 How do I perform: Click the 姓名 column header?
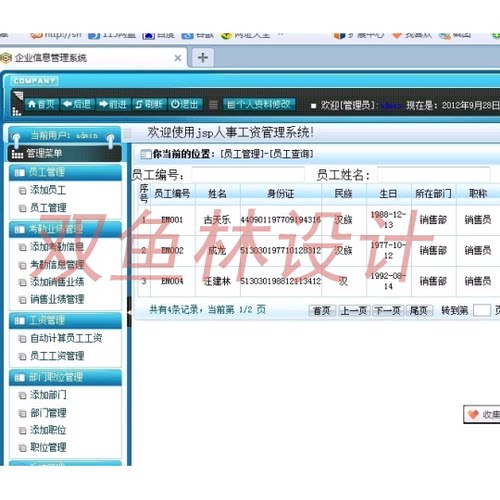point(217,193)
